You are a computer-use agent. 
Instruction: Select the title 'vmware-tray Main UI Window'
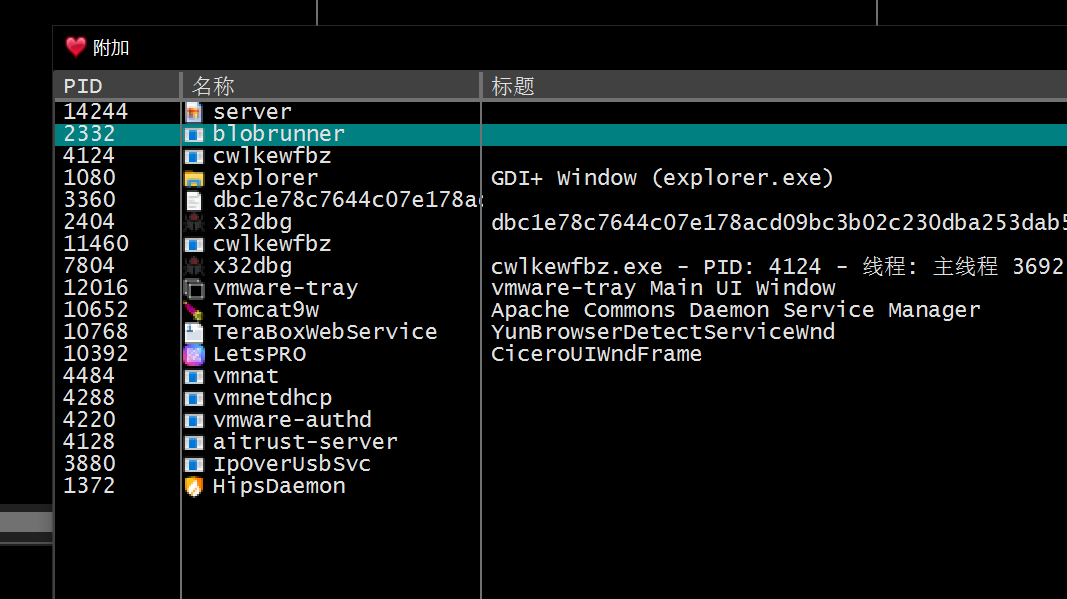(x=663, y=288)
